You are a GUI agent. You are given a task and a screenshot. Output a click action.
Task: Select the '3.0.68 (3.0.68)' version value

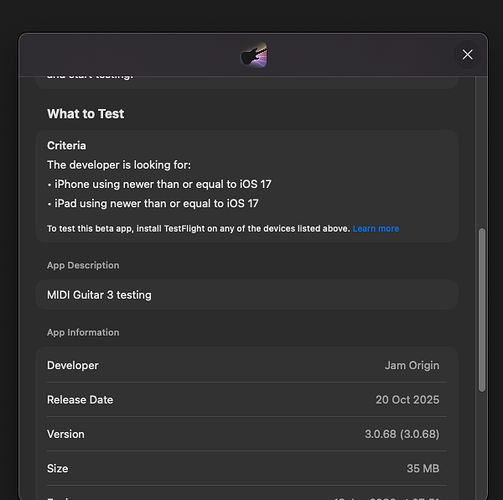402,434
